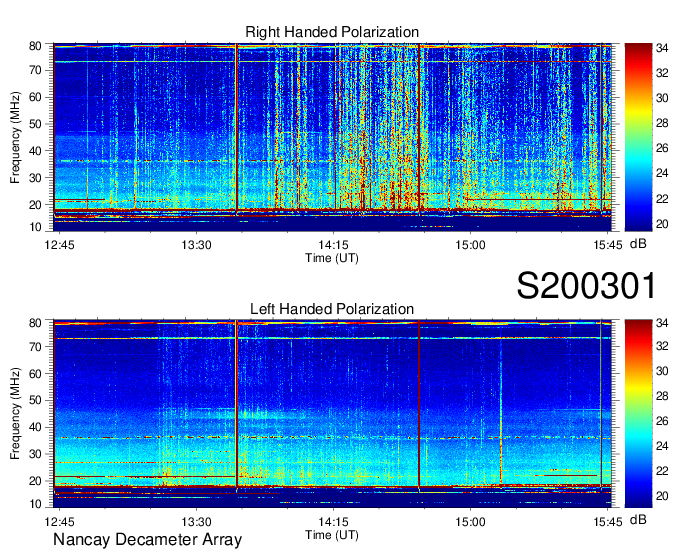Click the 10 MHz tick on Left Handed plot
The image size is (680, 552).
point(35,504)
